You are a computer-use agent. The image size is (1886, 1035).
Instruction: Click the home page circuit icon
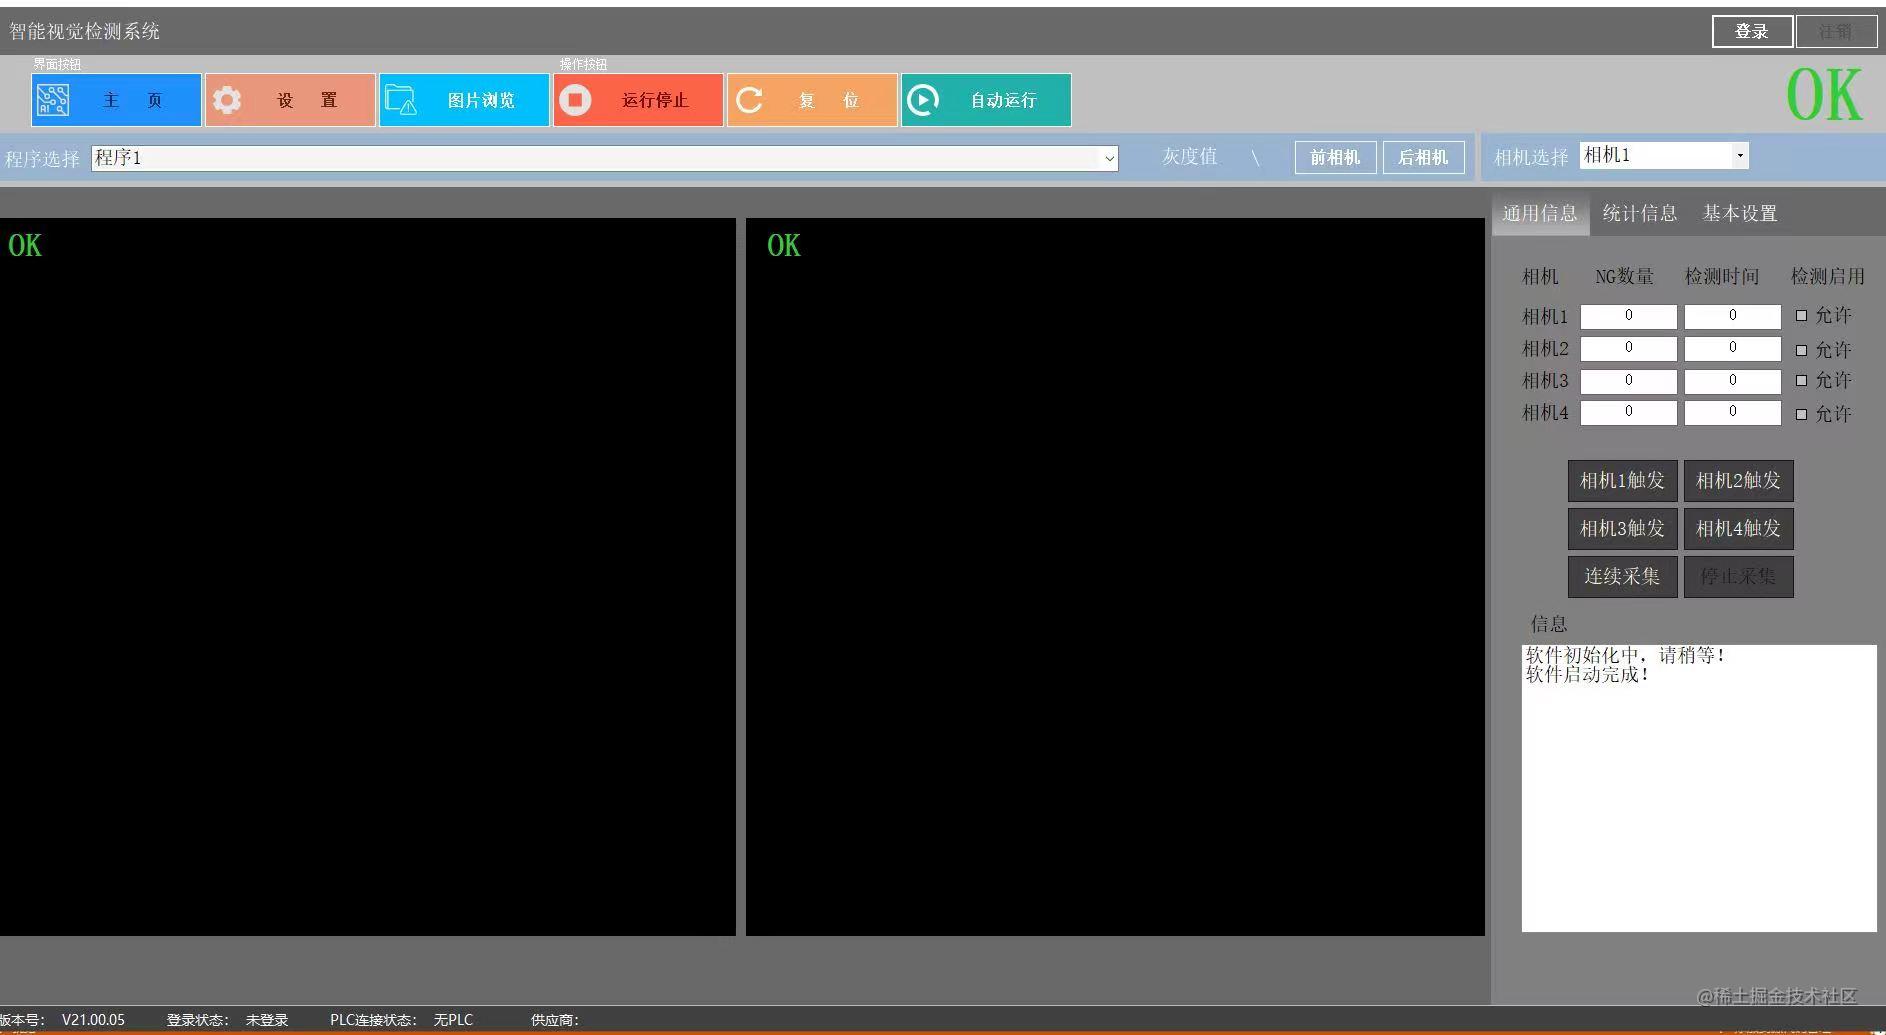(53, 100)
